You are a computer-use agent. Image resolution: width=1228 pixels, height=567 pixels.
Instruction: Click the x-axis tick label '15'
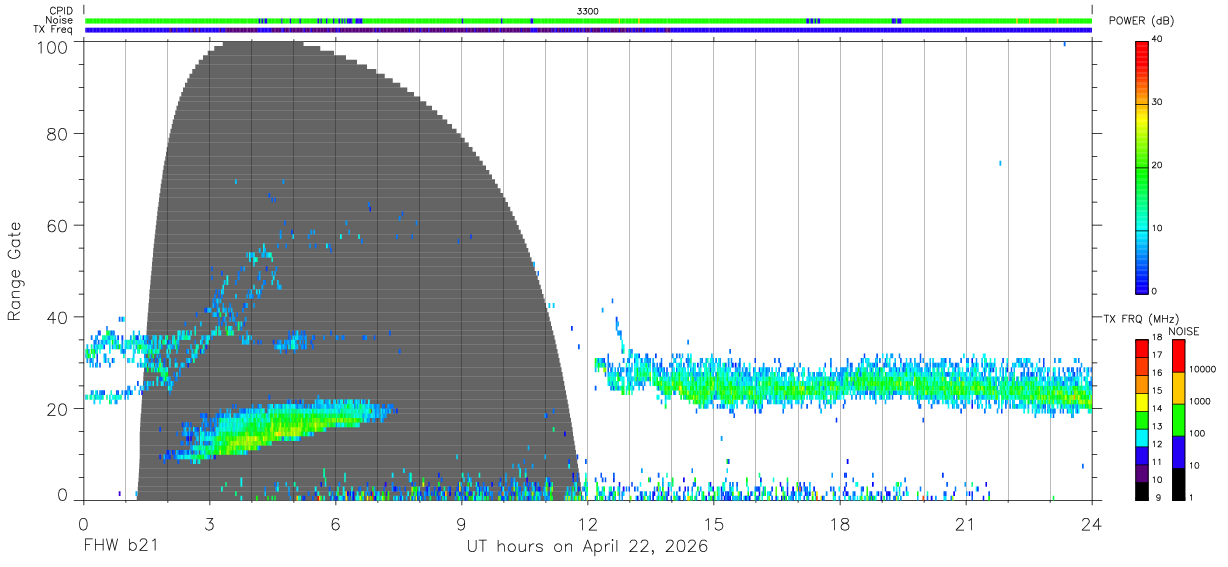pyautogui.click(x=714, y=524)
